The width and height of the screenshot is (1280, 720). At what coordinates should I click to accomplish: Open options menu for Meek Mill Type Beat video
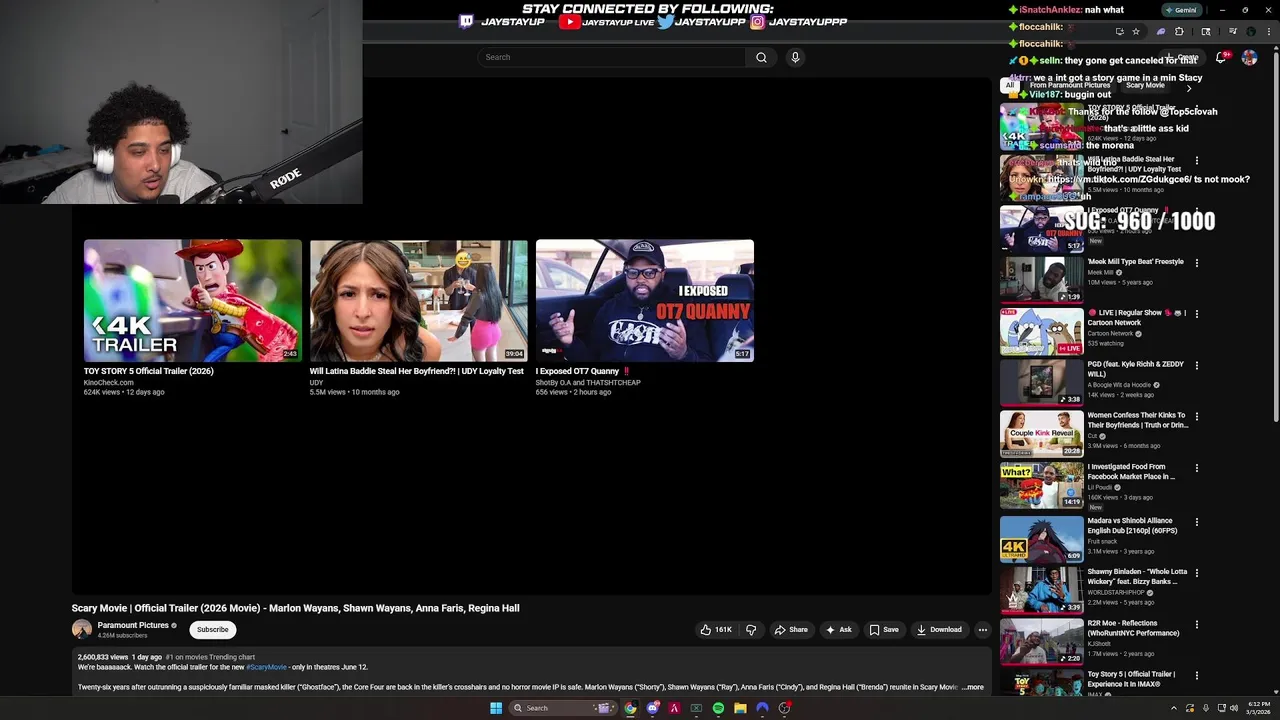1197,263
